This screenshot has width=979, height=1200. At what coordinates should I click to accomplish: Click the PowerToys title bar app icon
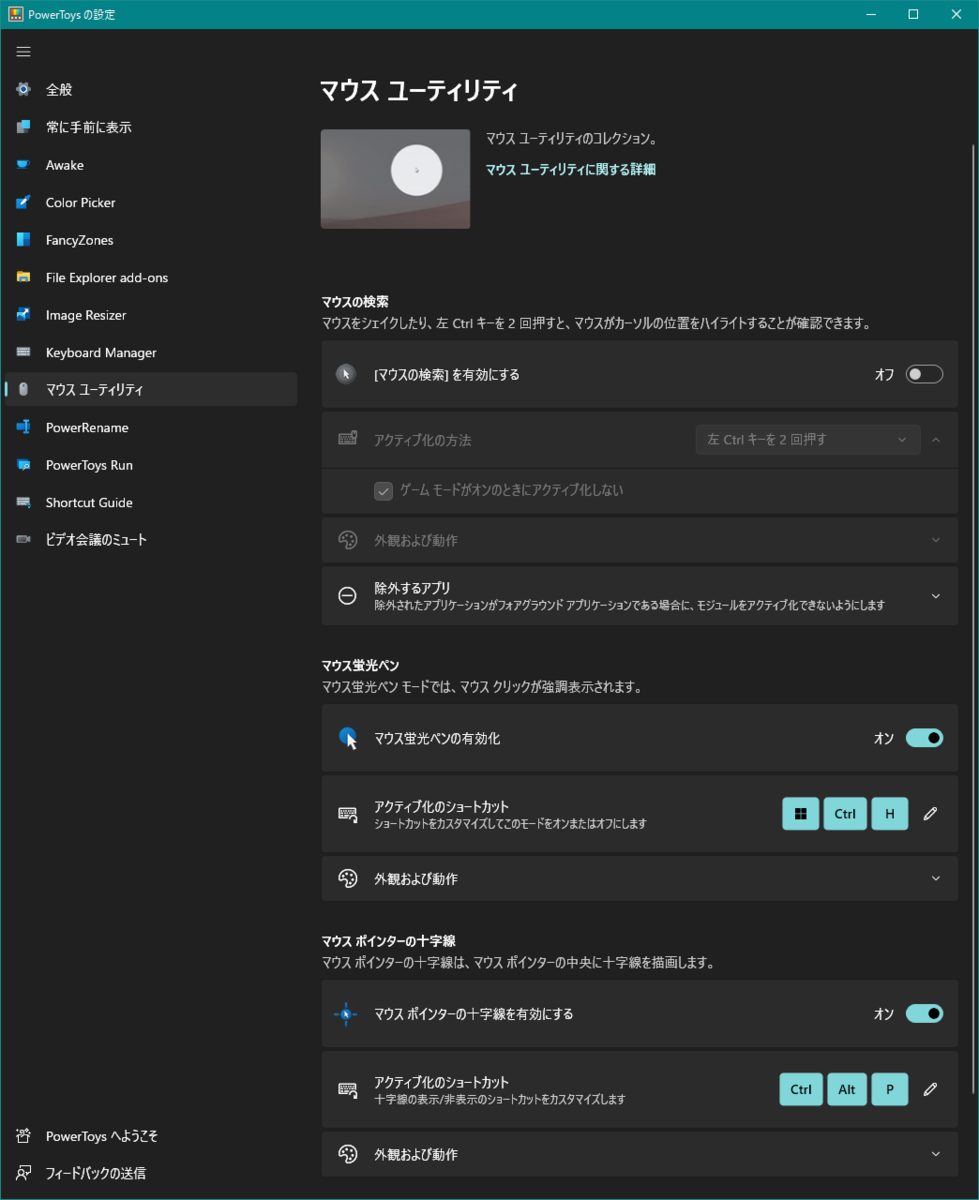(16, 14)
